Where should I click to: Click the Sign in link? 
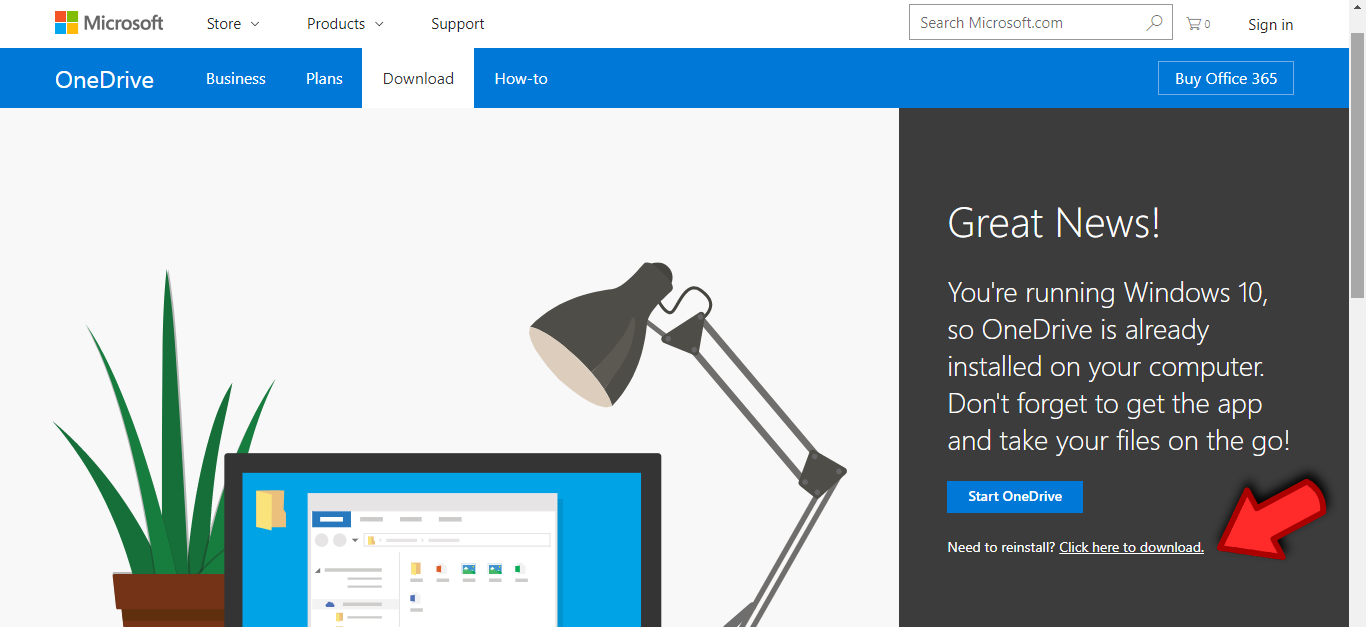click(x=1270, y=25)
